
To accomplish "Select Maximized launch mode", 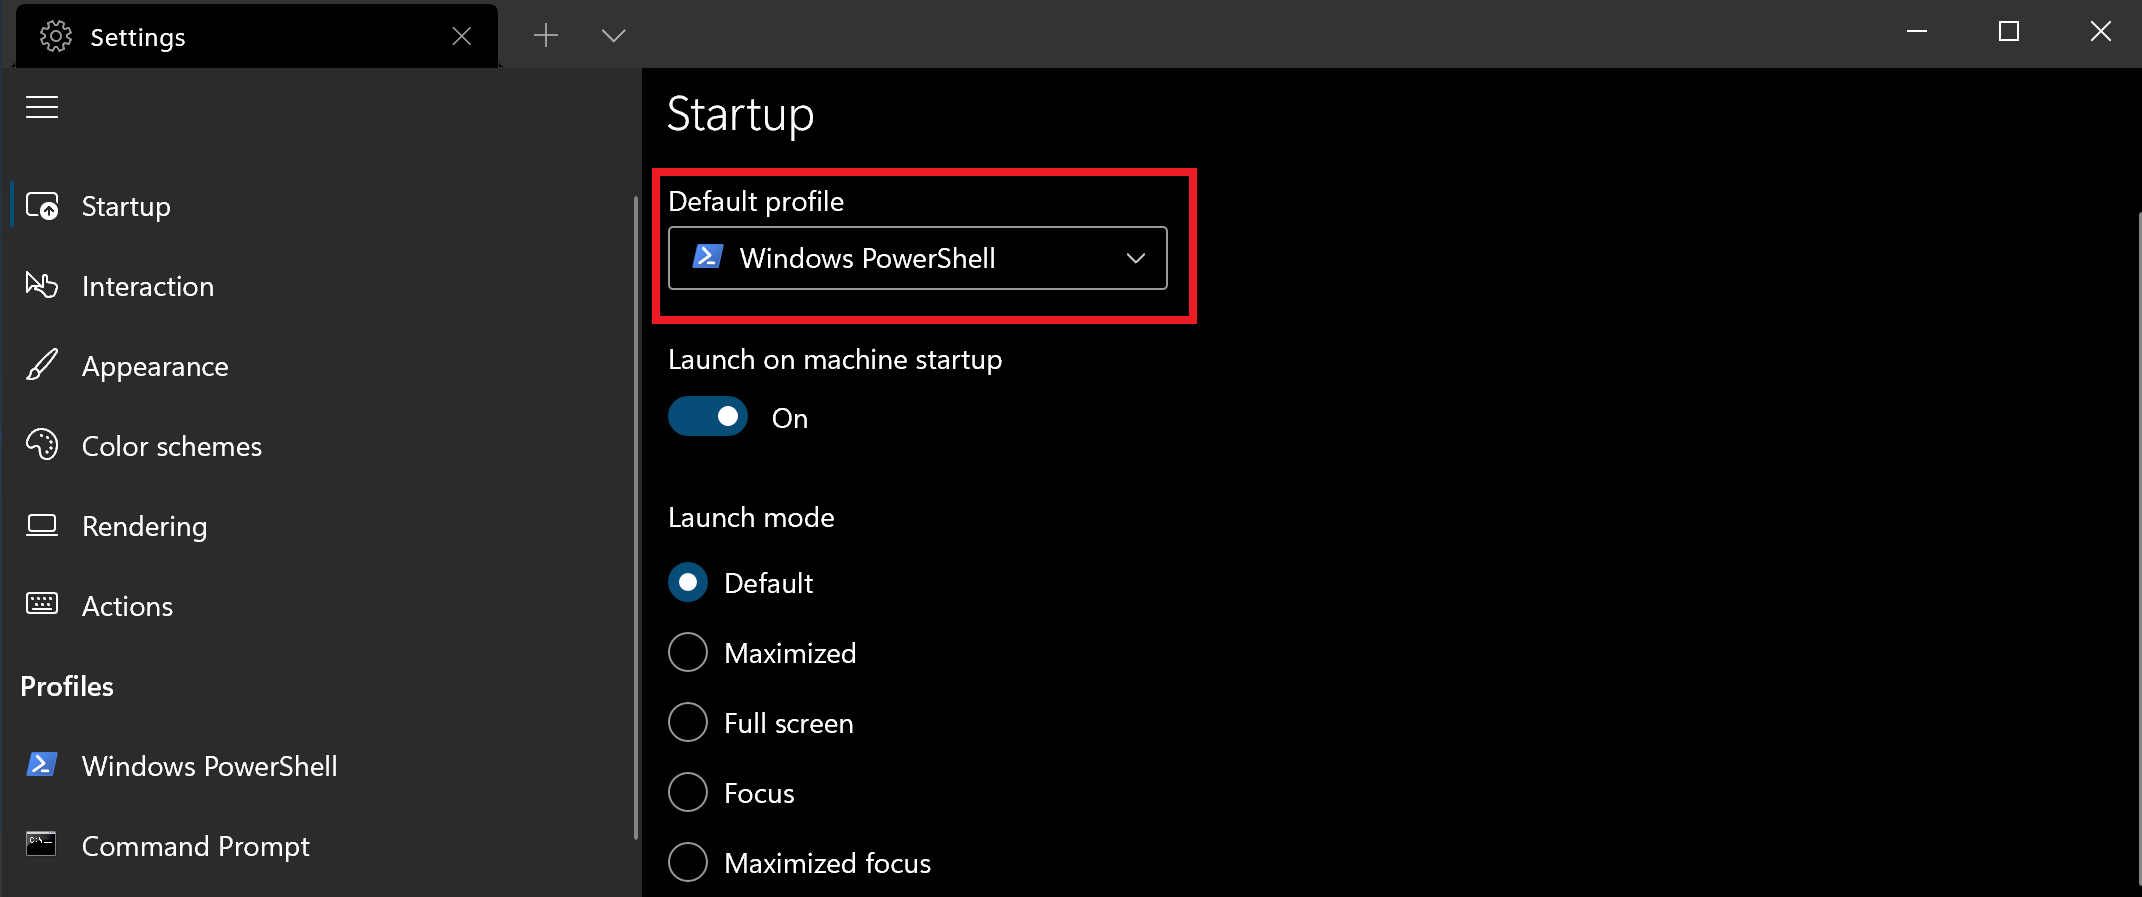I will [x=688, y=653].
